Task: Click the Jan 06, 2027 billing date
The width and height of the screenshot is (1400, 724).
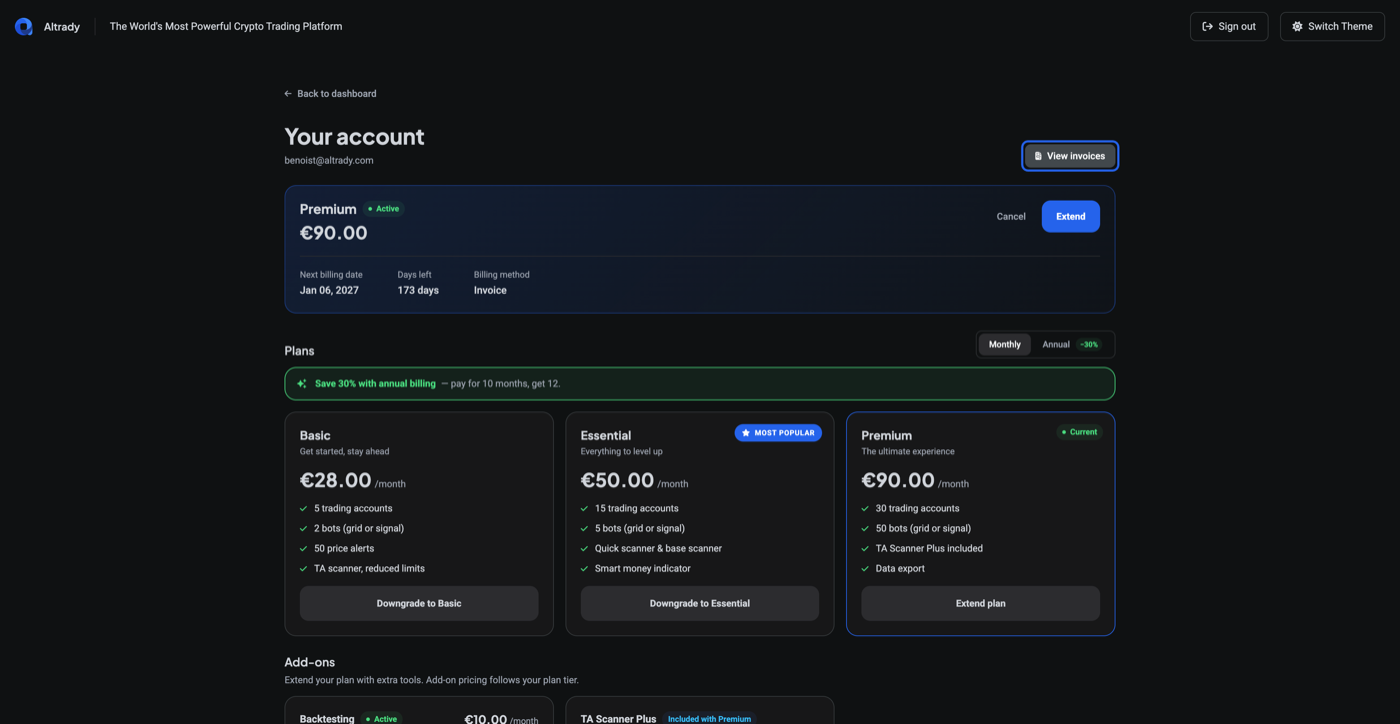Action: pyautogui.click(x=329, y=291)
